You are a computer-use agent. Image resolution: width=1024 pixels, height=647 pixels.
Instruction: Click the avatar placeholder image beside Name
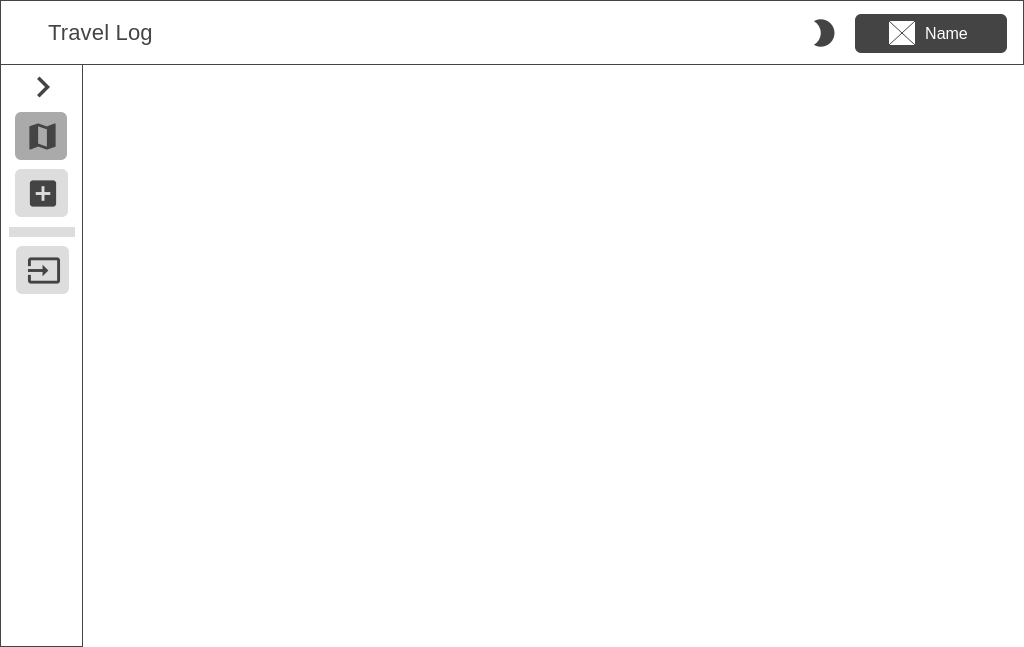902,33
